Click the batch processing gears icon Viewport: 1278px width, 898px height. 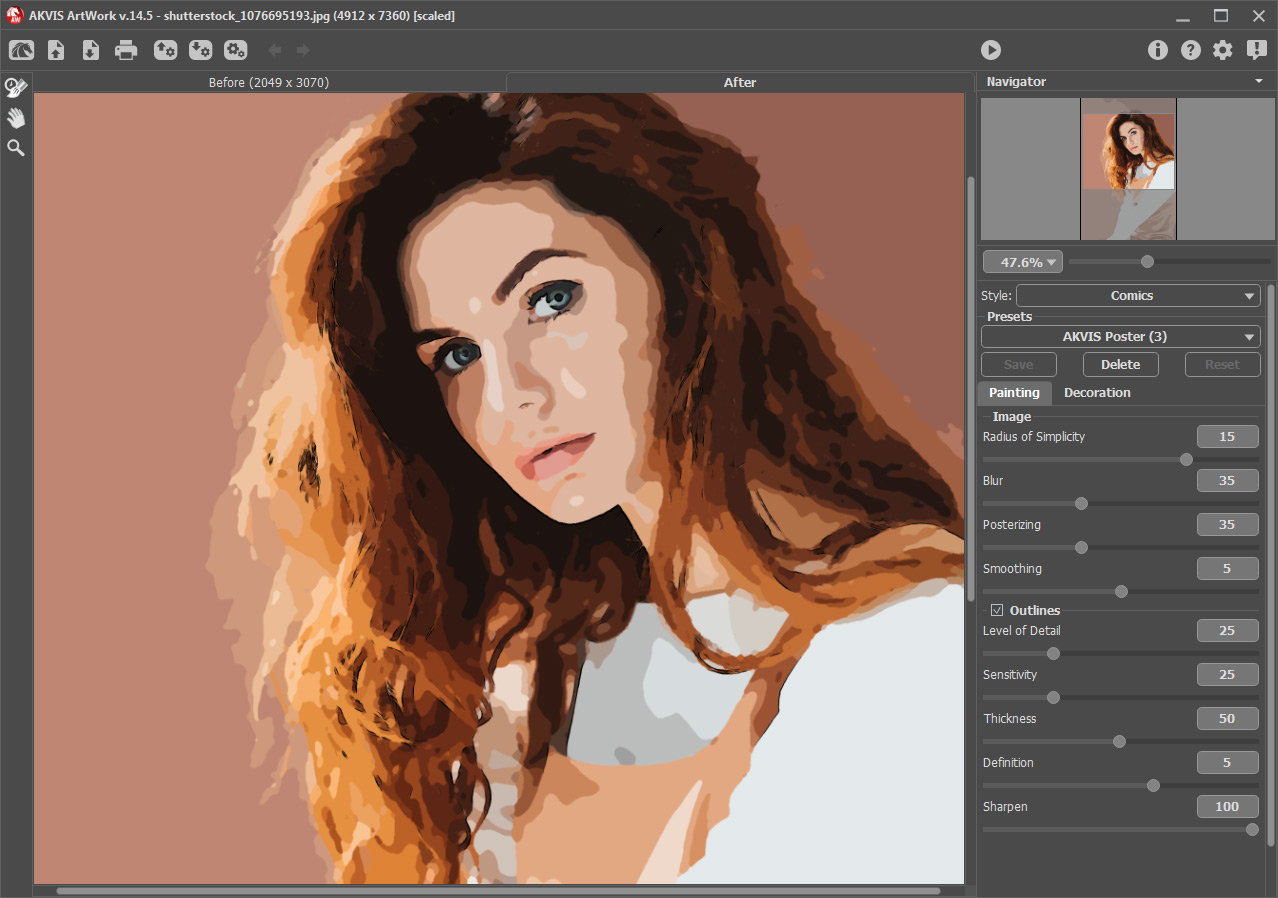pyautogui.click(x=235, y=50)
